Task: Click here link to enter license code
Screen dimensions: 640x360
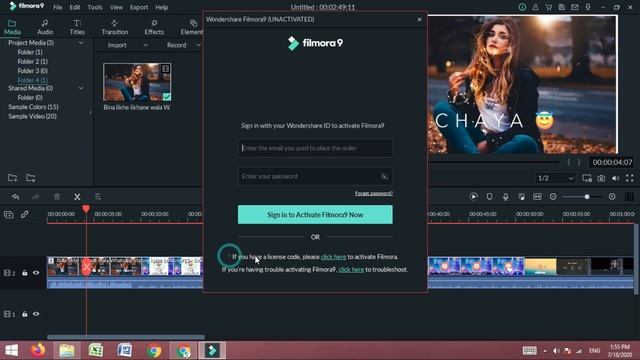Action: pyautogui.click(x=333, y=257)
